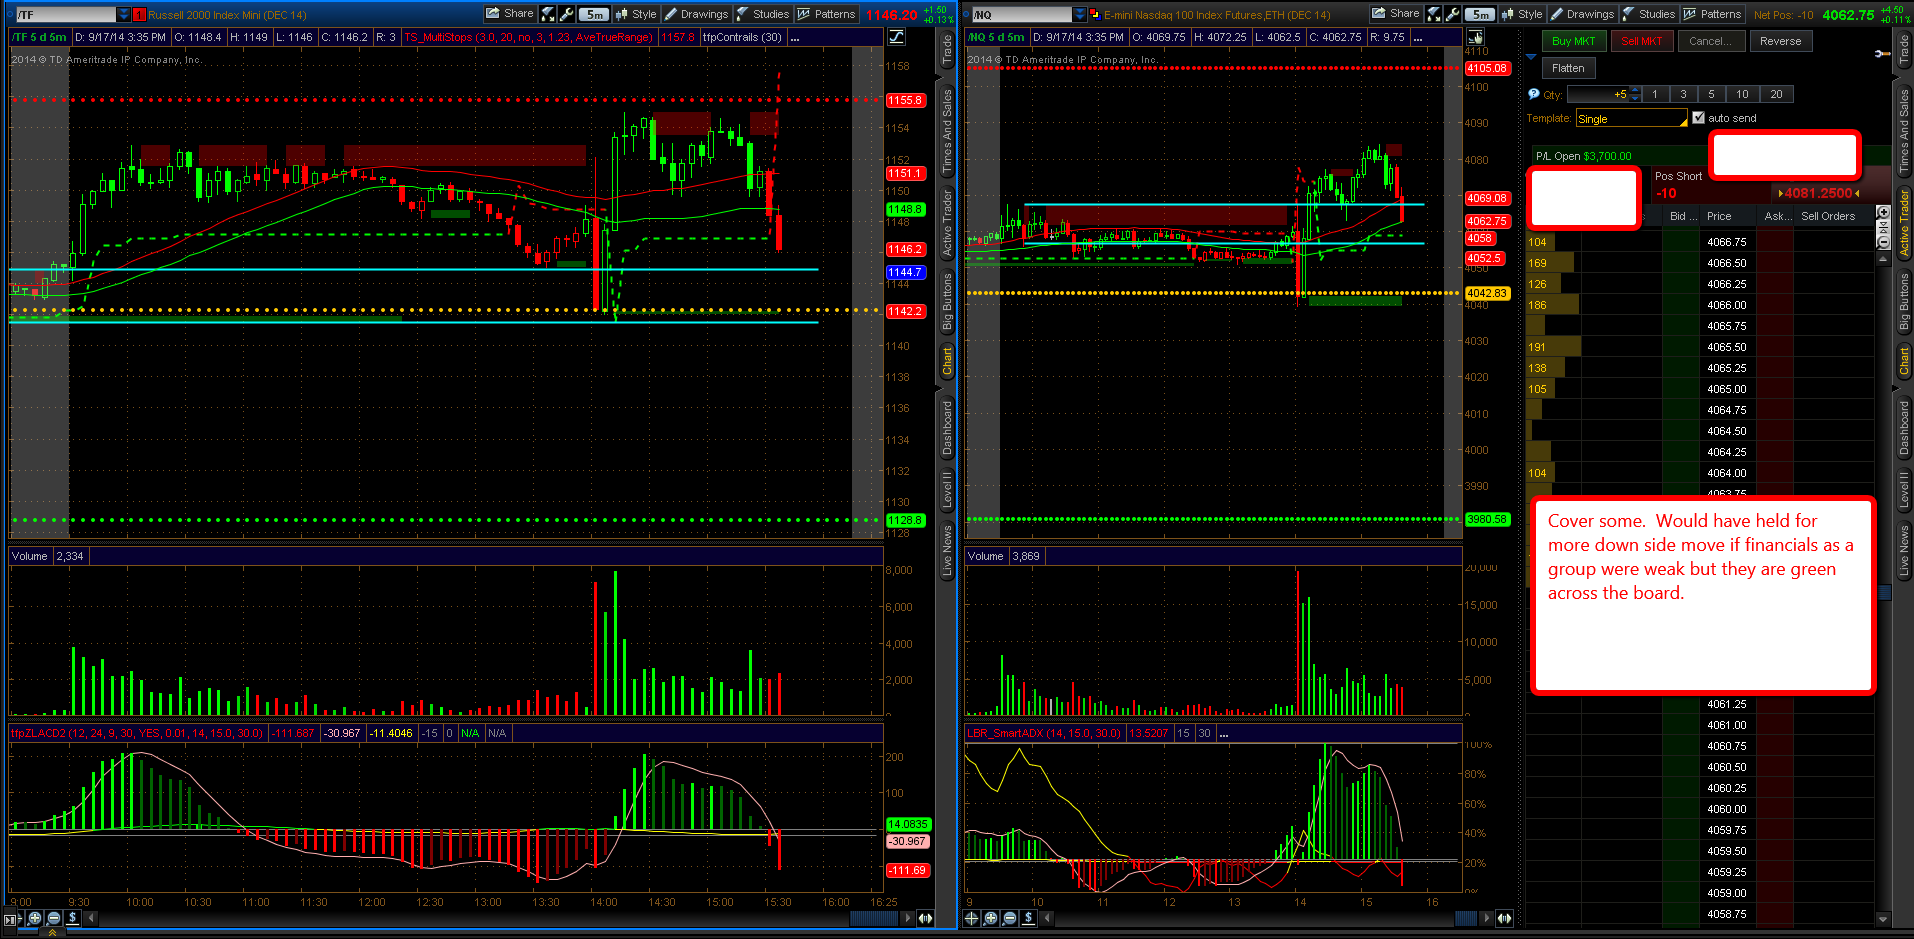
Task: Click dollar price-axis icon below /TF chart
Action: [x=73, y=918]
